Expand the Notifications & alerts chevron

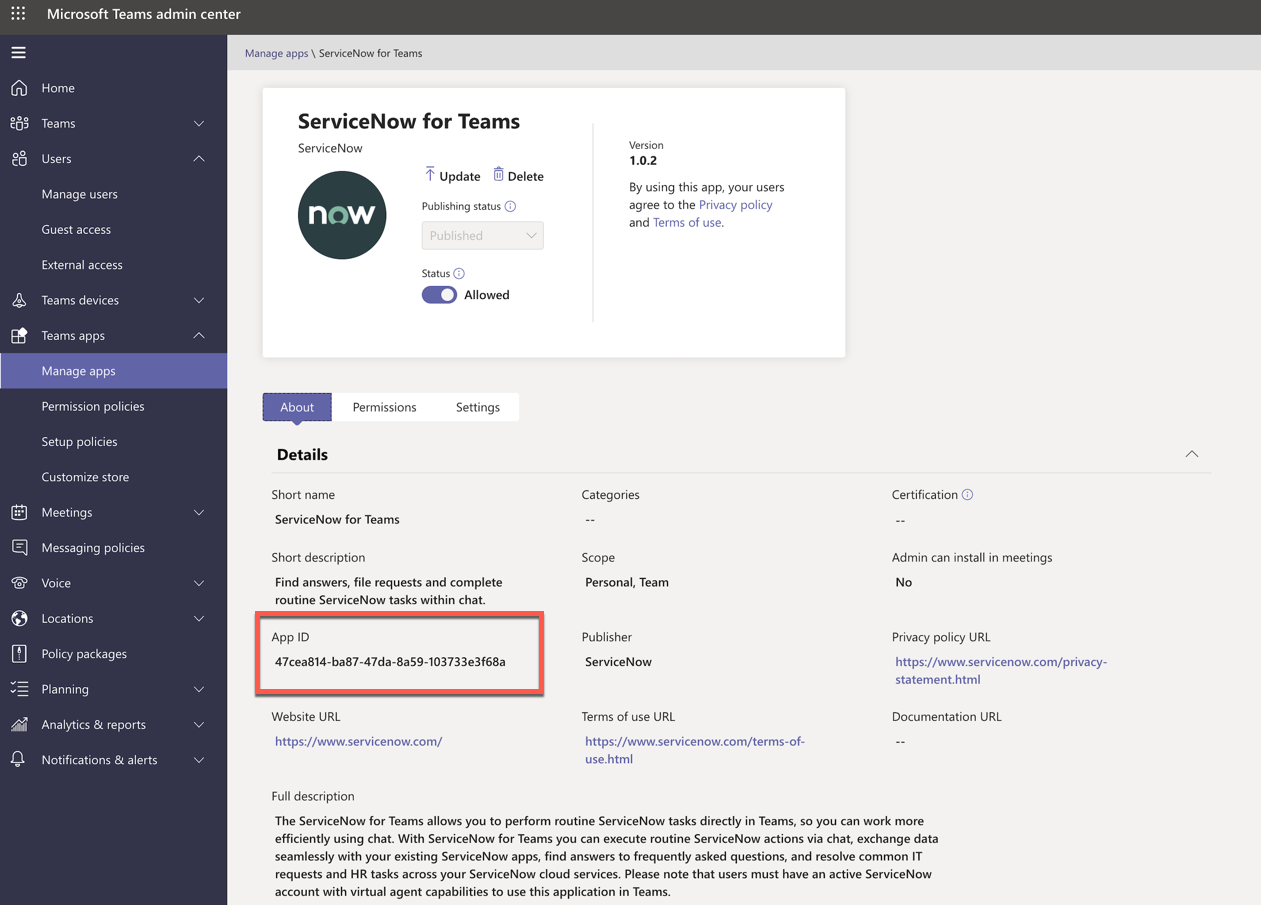tap(199, 760)
